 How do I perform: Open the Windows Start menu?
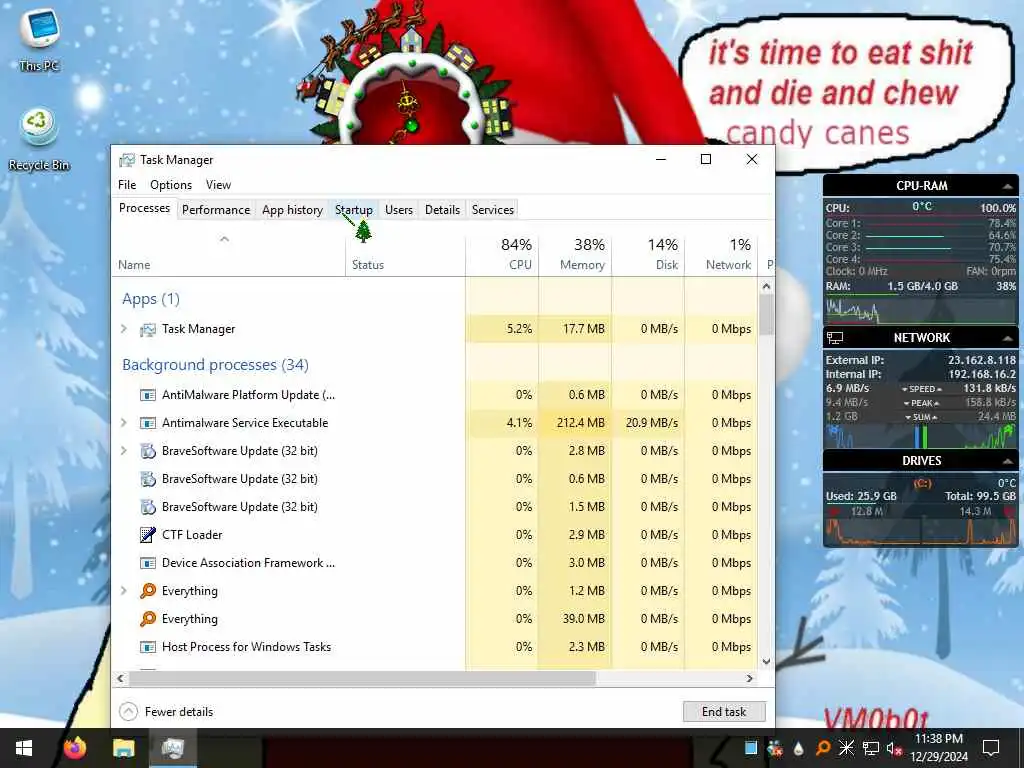point(24,748)
